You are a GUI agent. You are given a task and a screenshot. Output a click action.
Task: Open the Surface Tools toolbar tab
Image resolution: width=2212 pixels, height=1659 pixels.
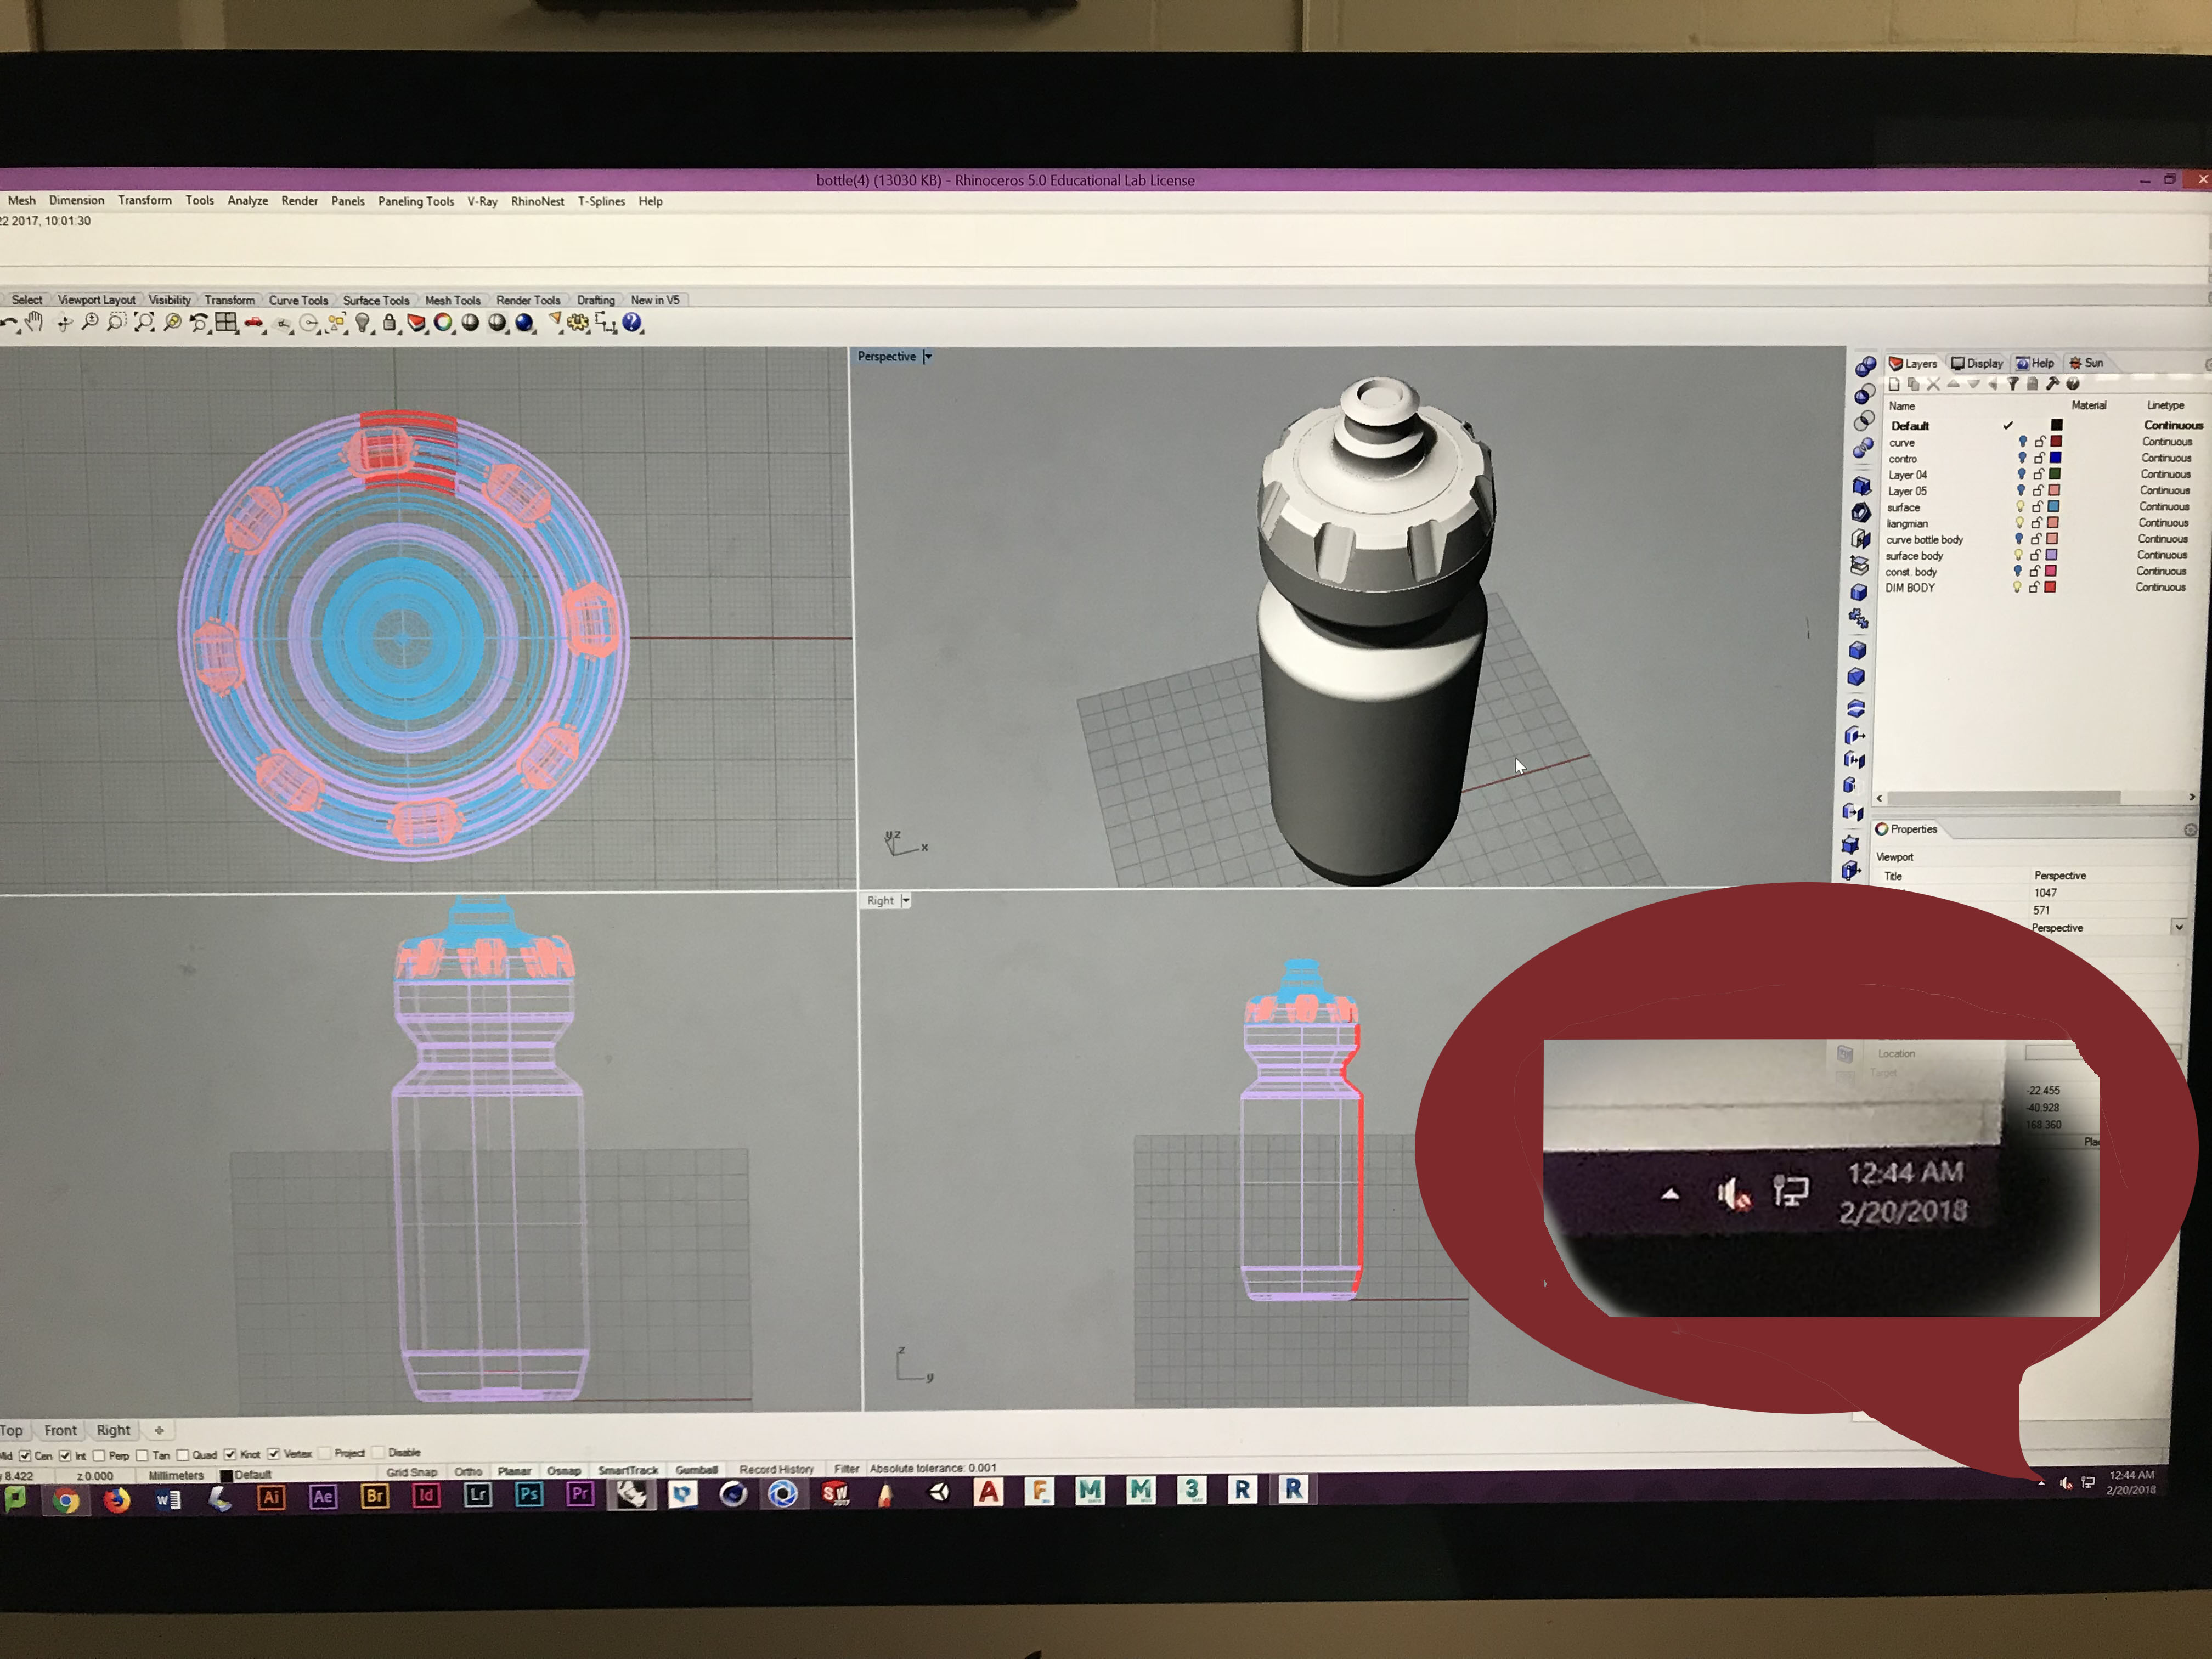375,300
